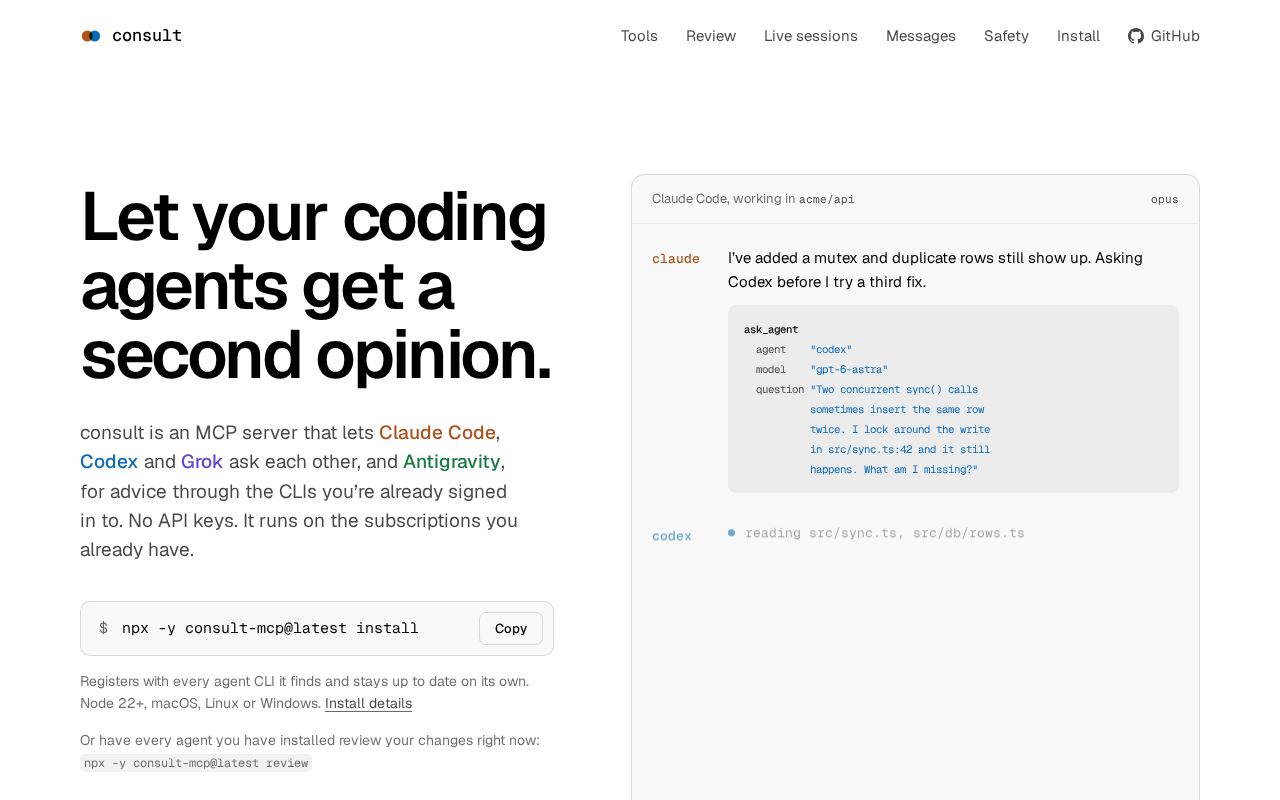Click the main headline 'second opinion.'

[x=317, y=355]
